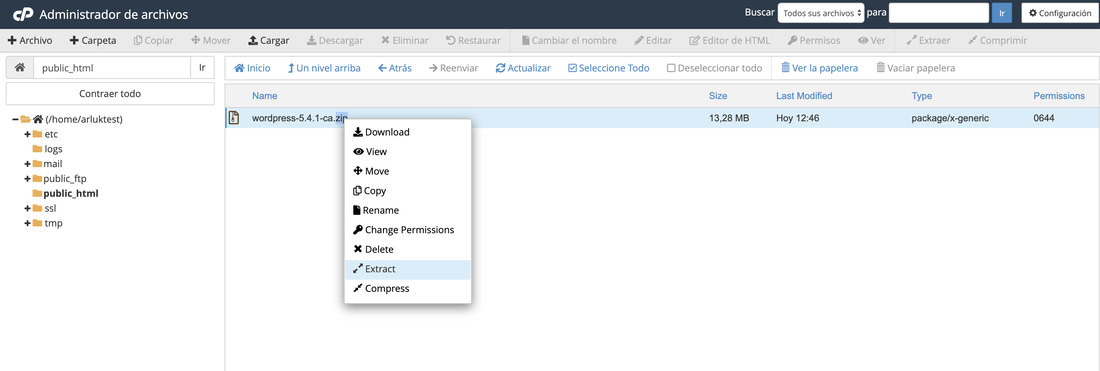Sort the file list by Name

(264, 95)
